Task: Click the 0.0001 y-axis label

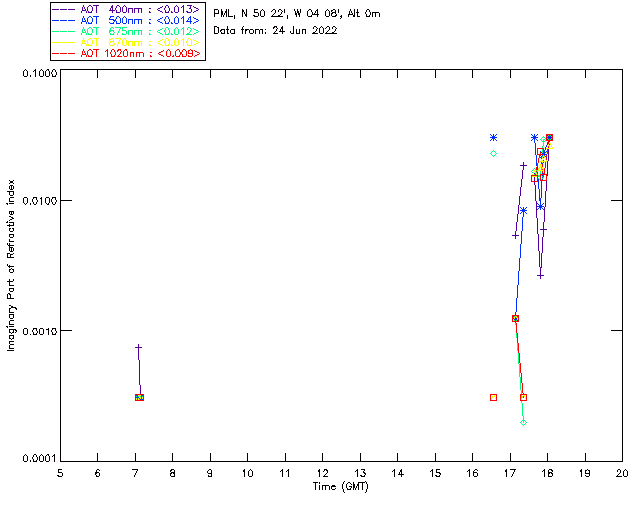Action: tap(39, 459)
